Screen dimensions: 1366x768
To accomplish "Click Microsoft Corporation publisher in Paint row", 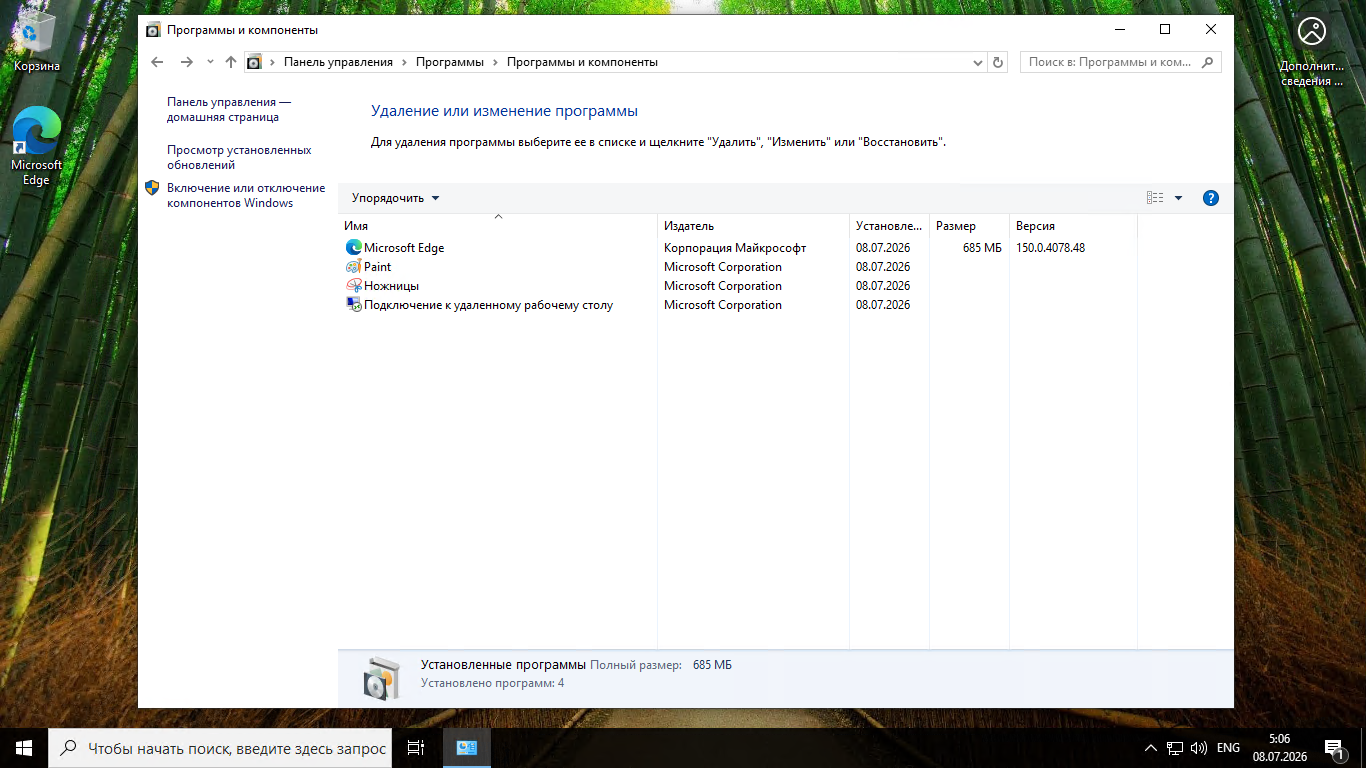I will click(x=723, y=267).
